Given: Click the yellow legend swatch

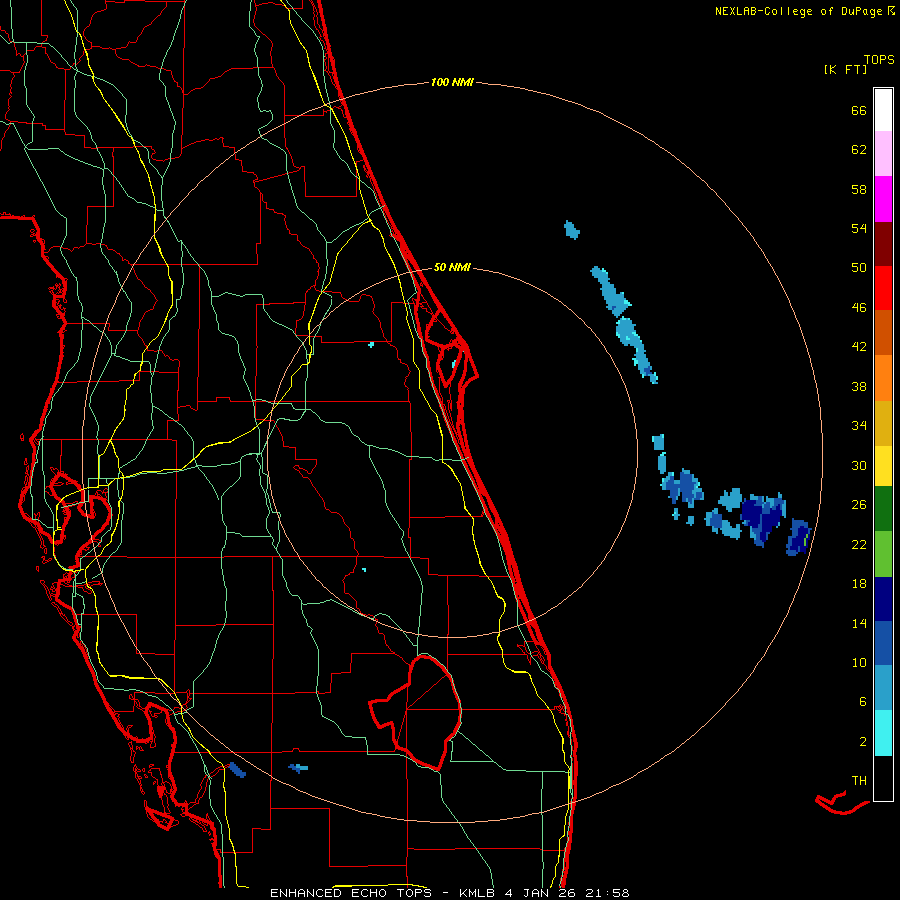Looking at the screenshot, I should [883, 466].
